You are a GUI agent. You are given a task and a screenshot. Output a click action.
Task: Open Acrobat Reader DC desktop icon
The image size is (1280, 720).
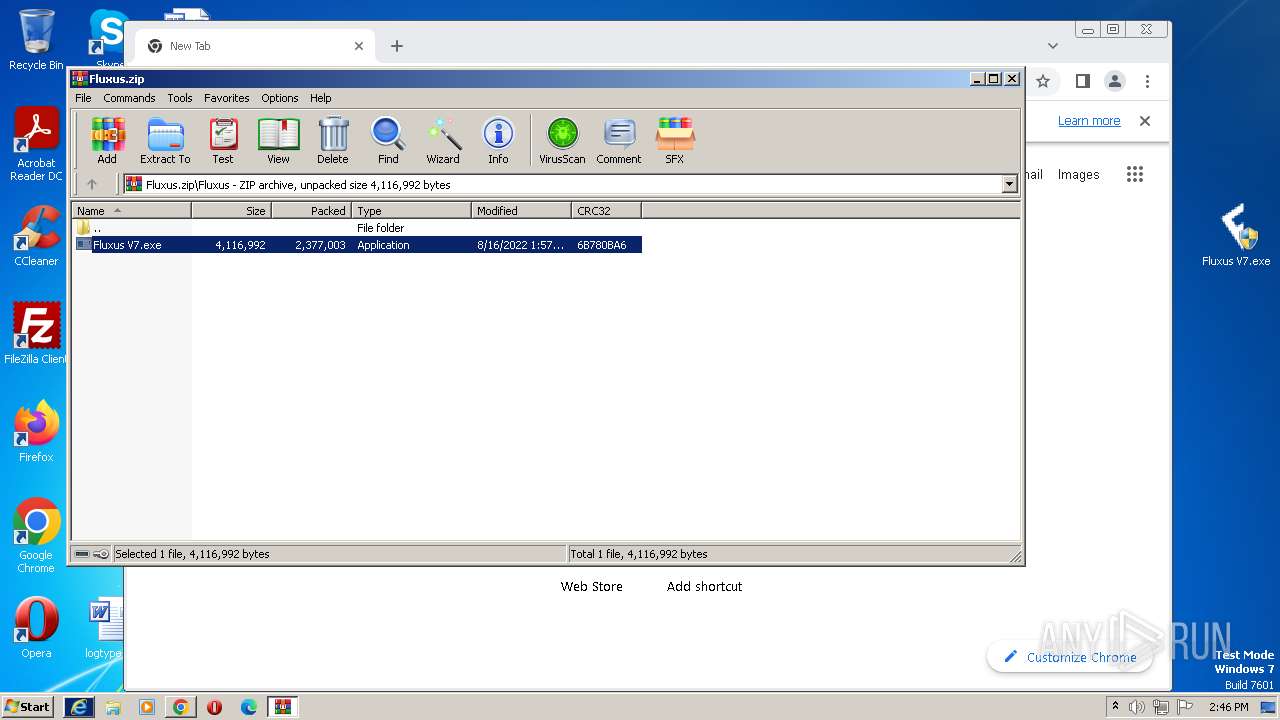(x=36, y=145)
